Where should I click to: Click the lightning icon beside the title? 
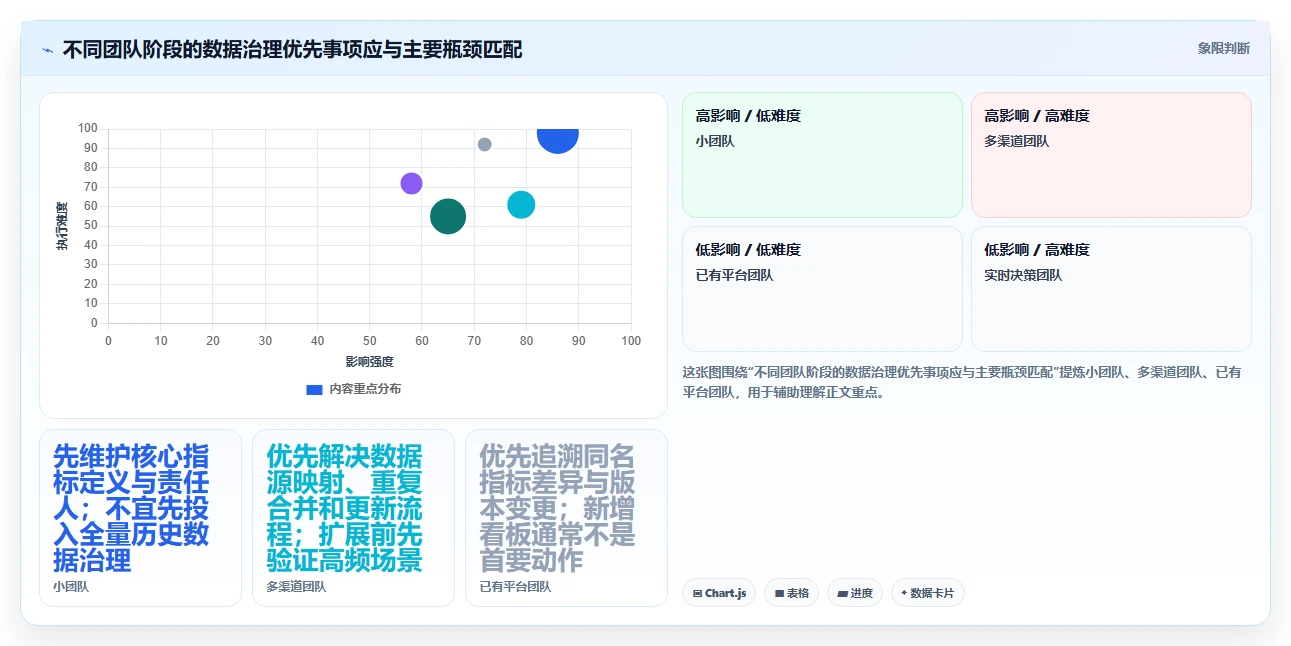47,50
